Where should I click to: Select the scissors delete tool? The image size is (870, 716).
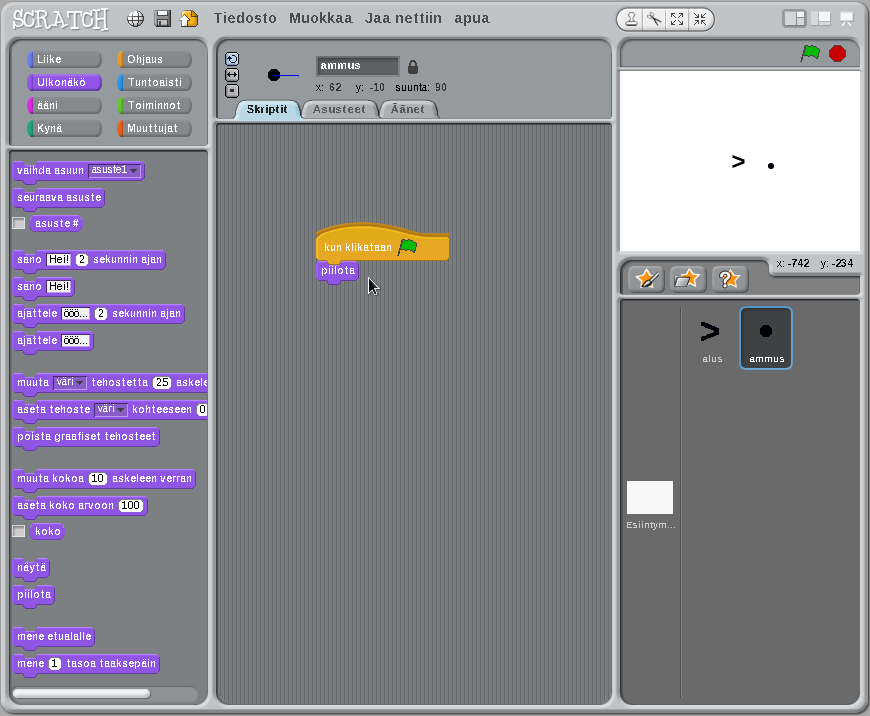point(654,19)
